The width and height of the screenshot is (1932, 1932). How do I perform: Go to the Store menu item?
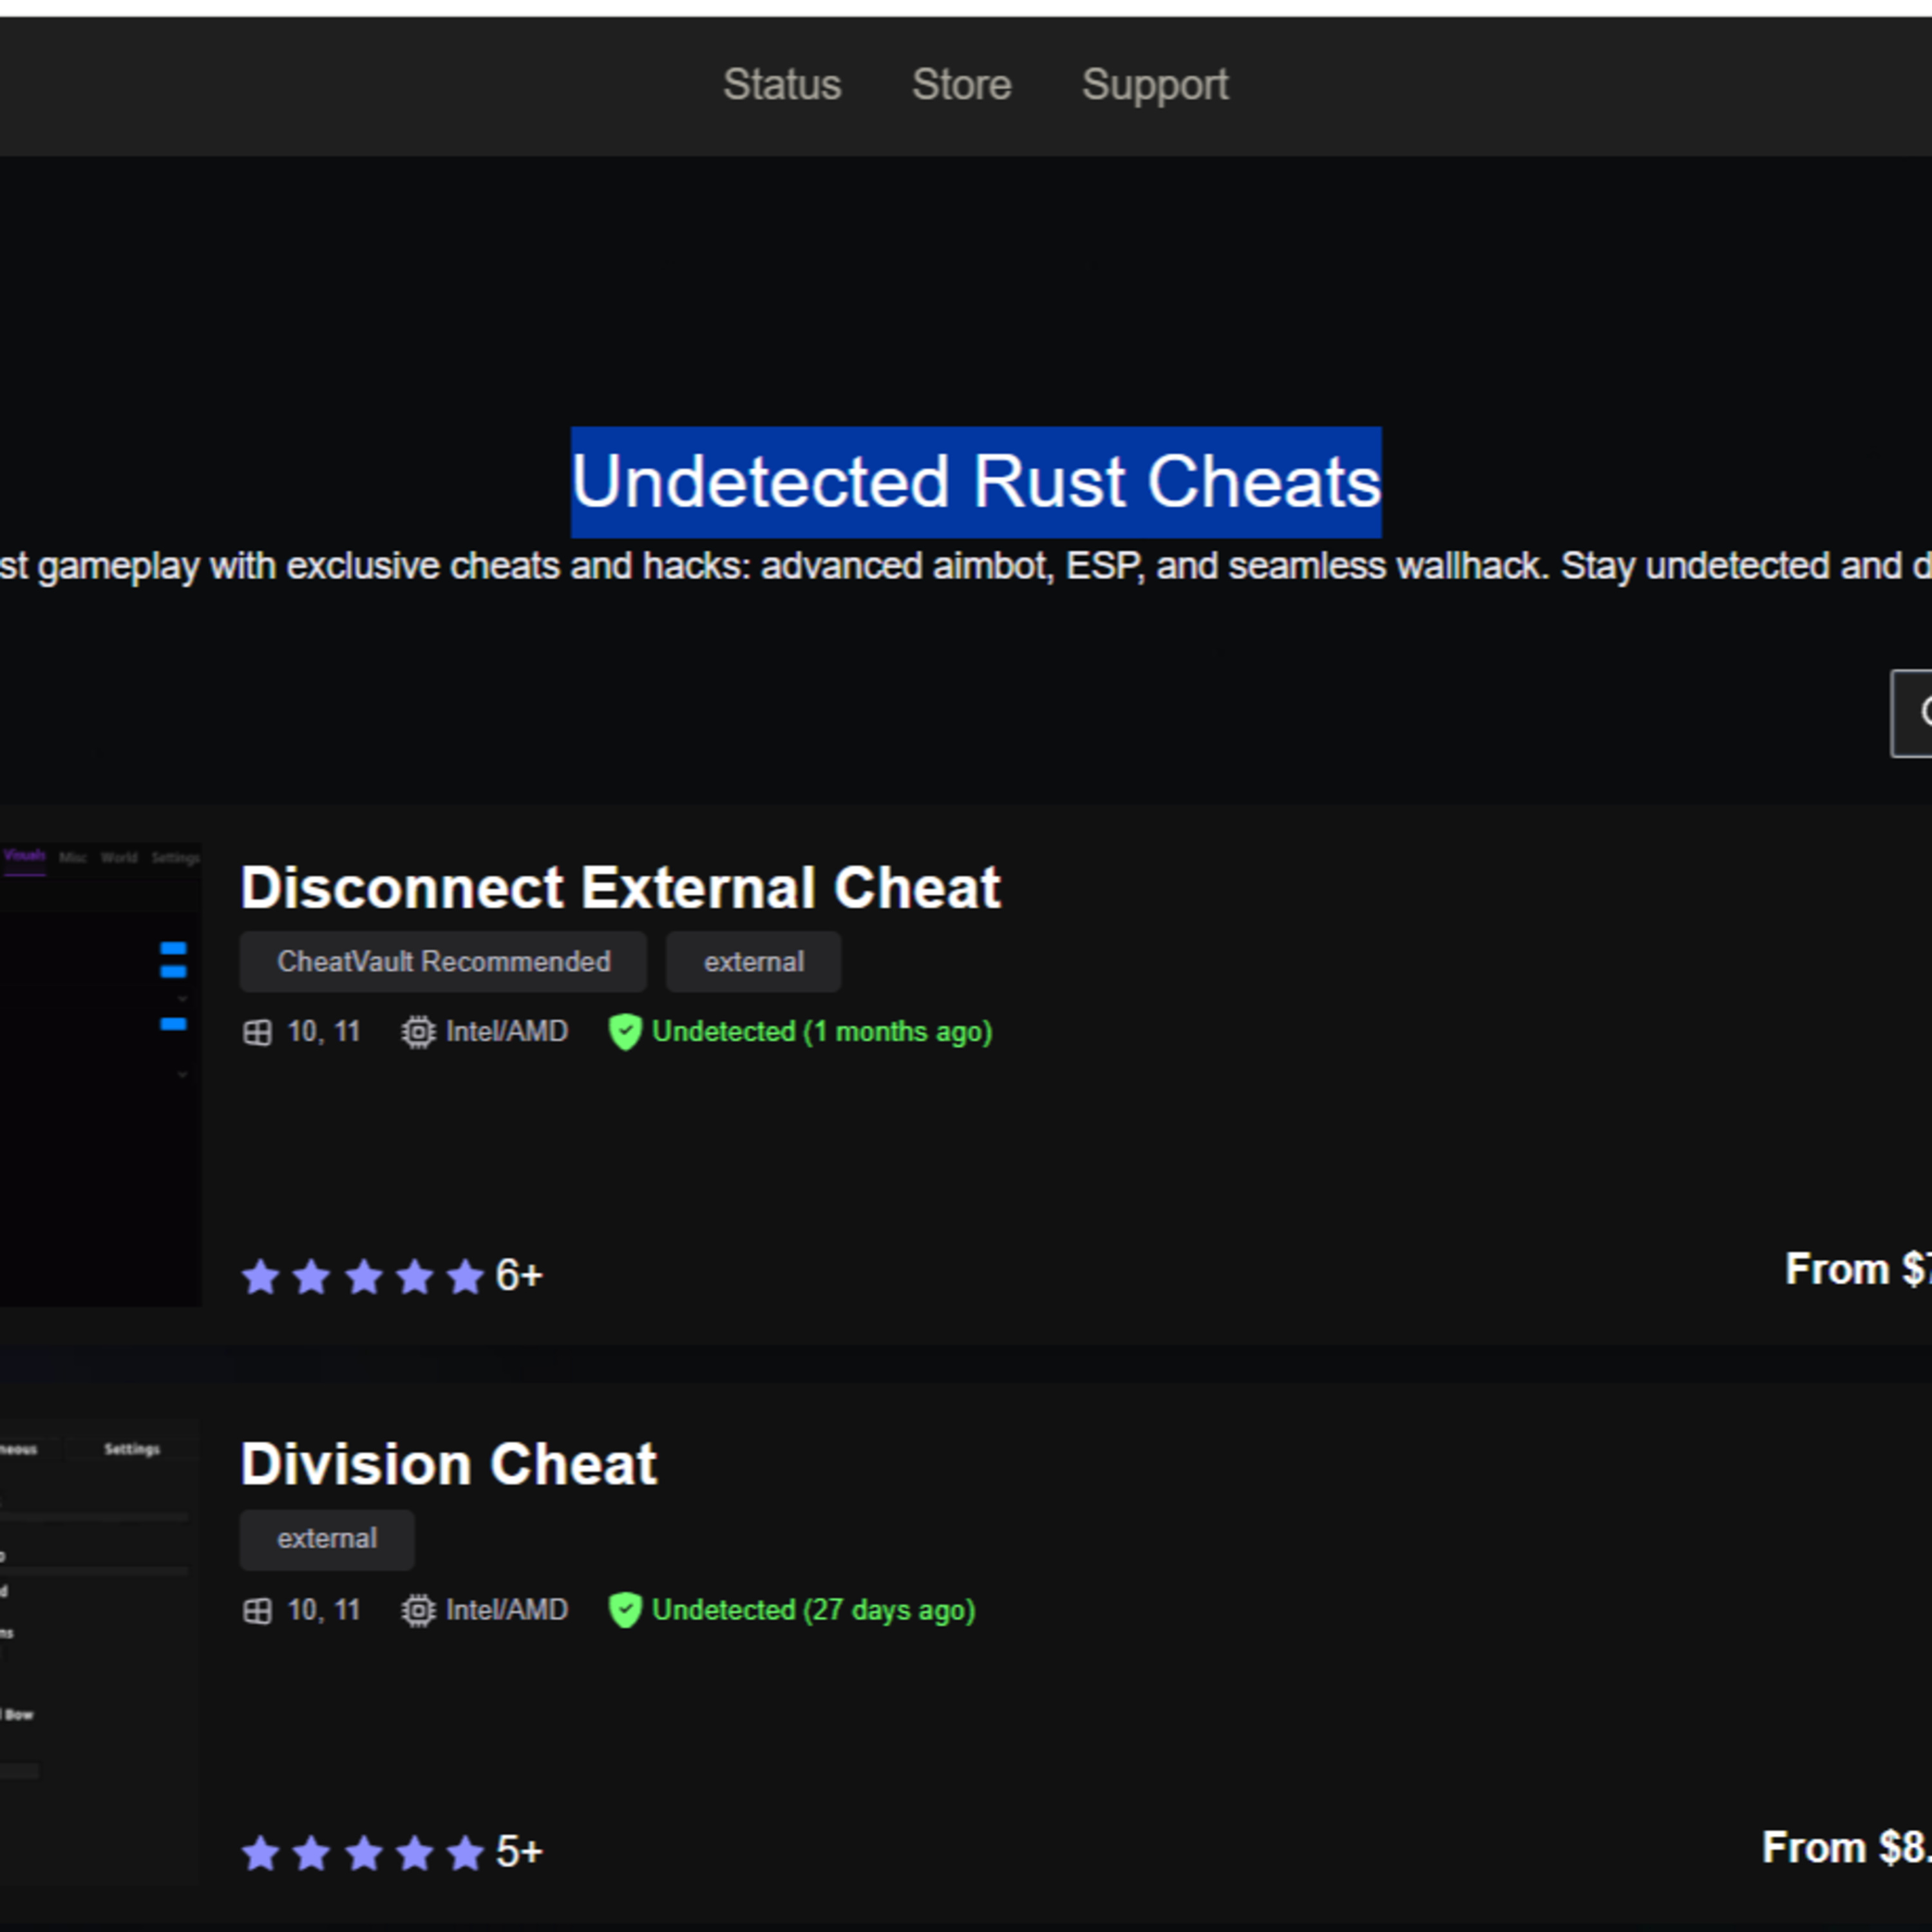tap(961, 85)
